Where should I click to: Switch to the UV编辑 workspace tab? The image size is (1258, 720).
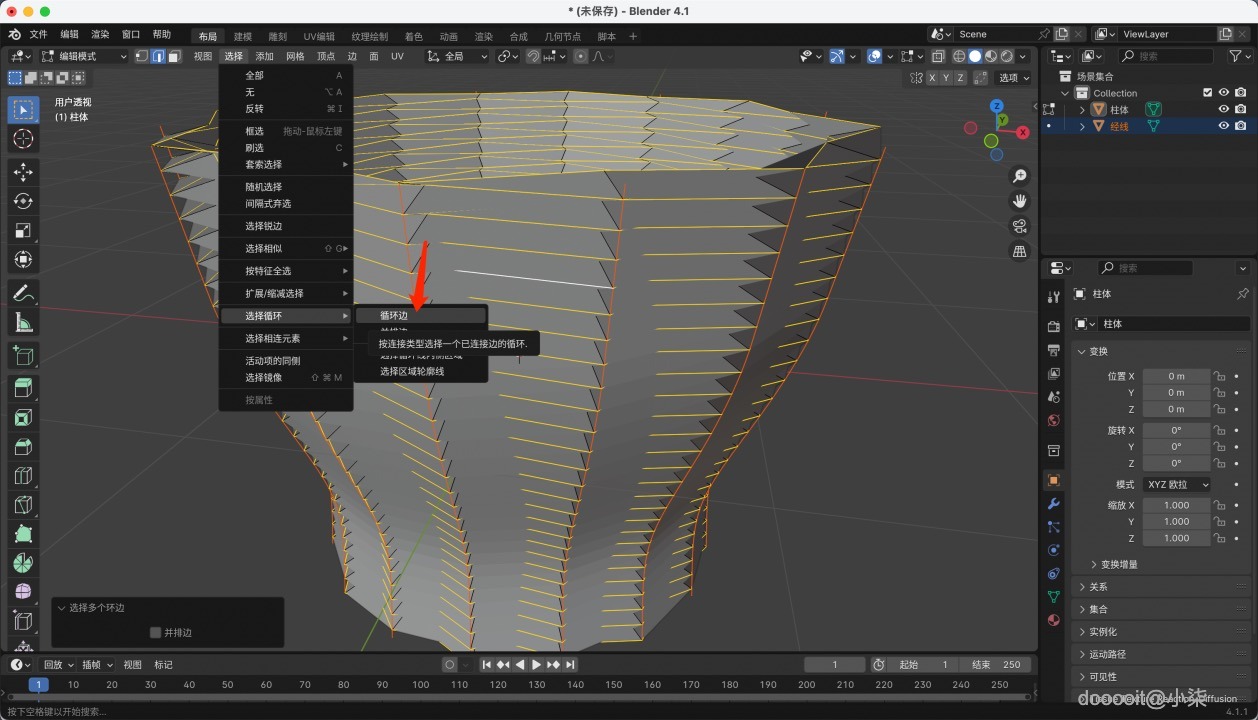click(x=319, y=36)
